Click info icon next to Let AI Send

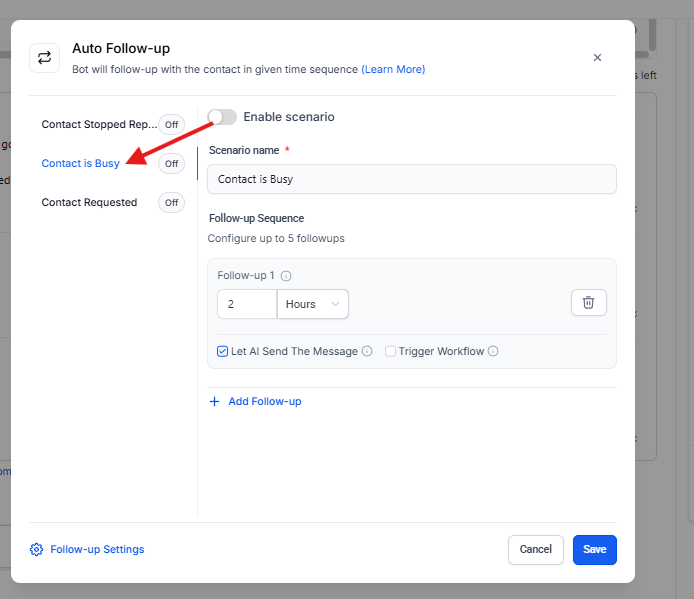coord(367,352)
